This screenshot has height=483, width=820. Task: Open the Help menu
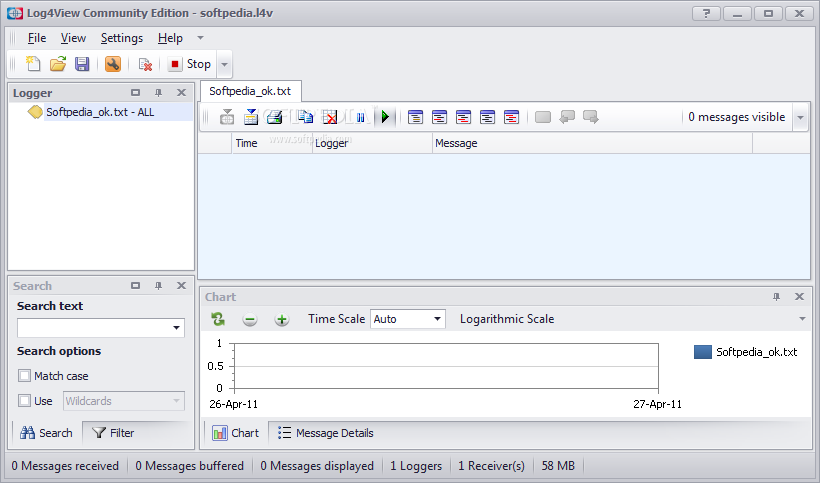pos(170,38)
